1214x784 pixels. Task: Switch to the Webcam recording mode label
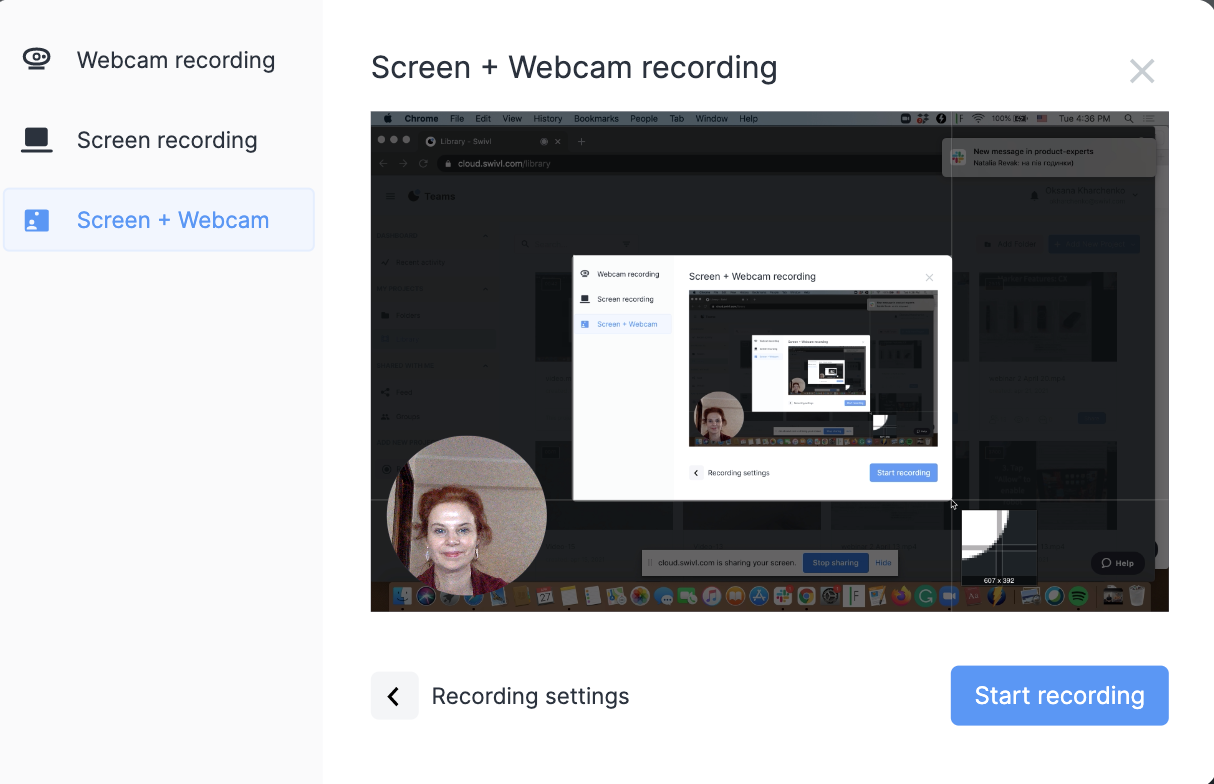[x=175, y=60]
